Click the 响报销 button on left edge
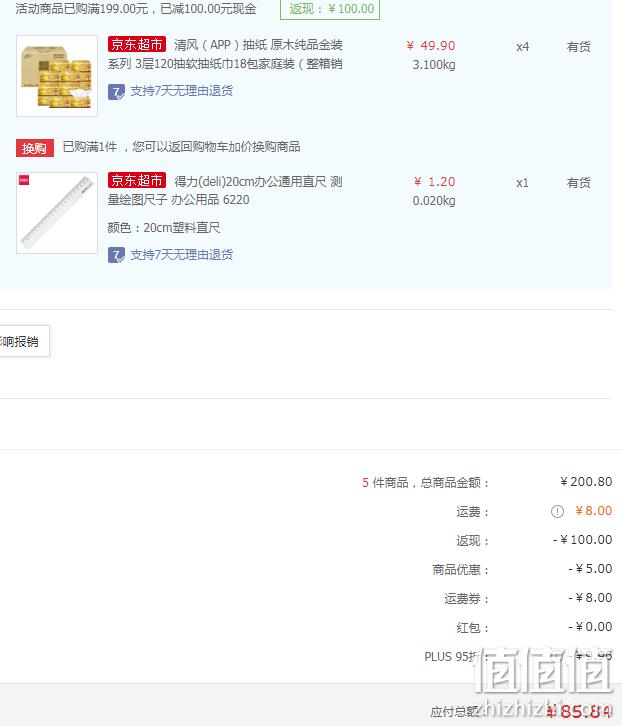Image resolution: width=622 pixels, height=726 pixels. click(x=25, y=341)
